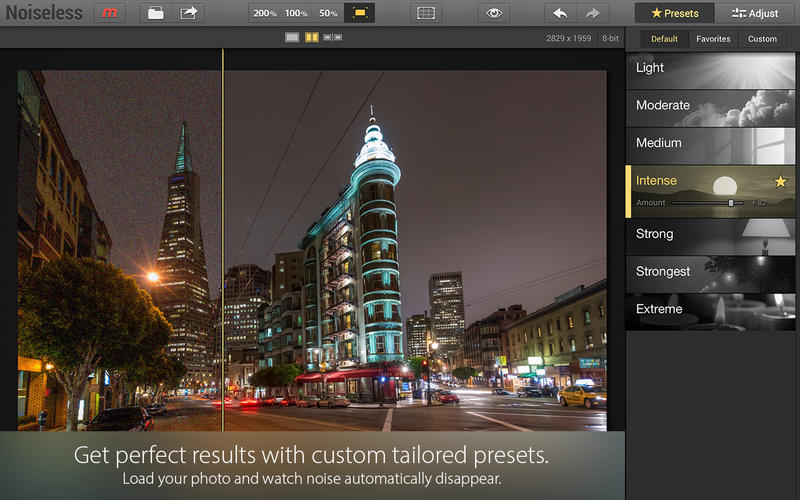Switch to the Favorites presets tab
This screenshot has height=500, width=800.
(712, 39)
